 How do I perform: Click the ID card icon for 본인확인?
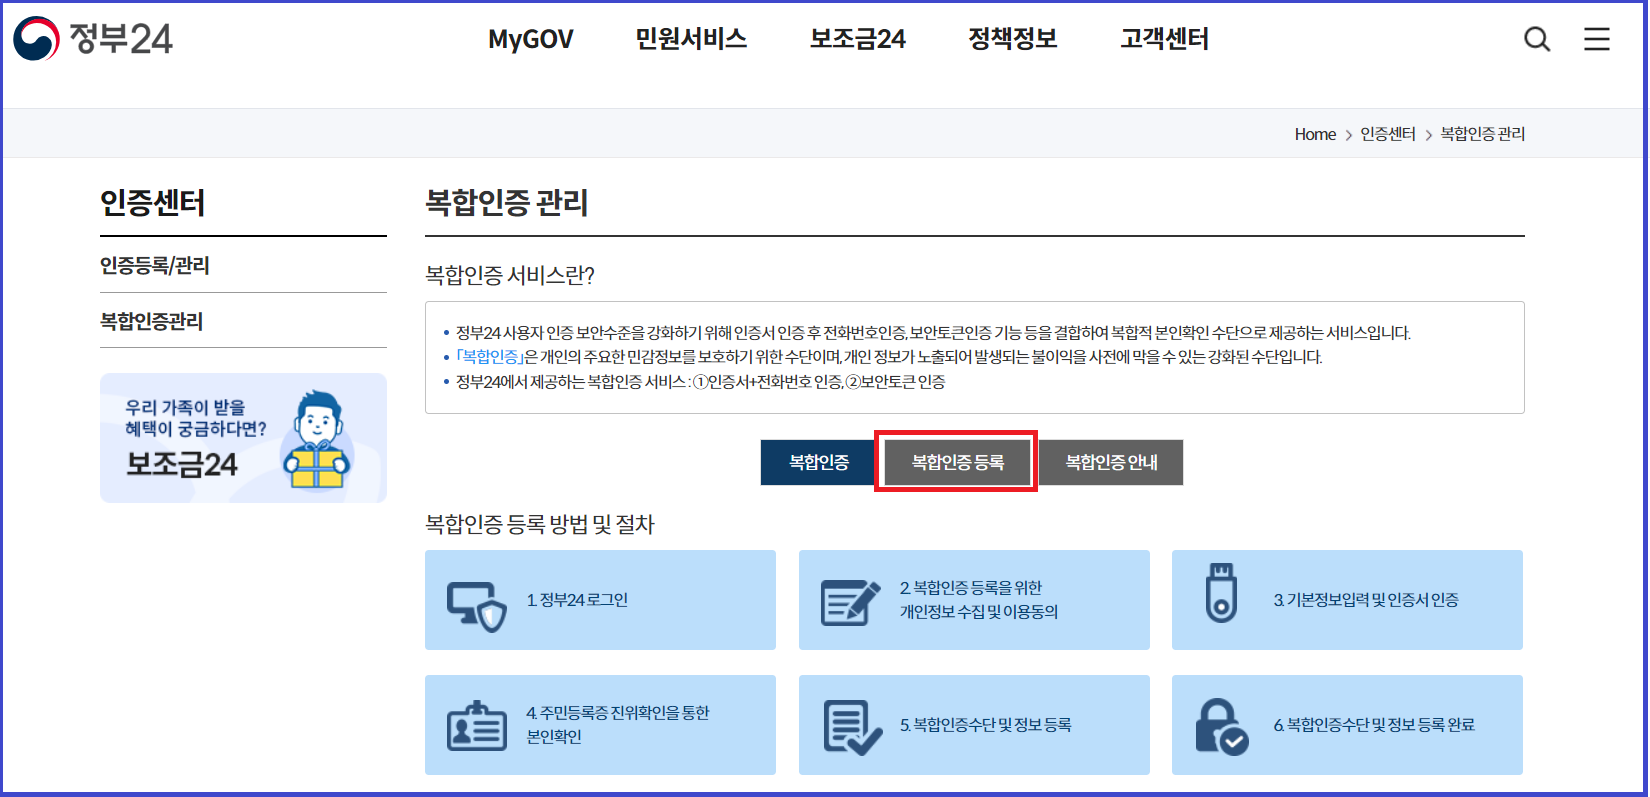point(476,726)
